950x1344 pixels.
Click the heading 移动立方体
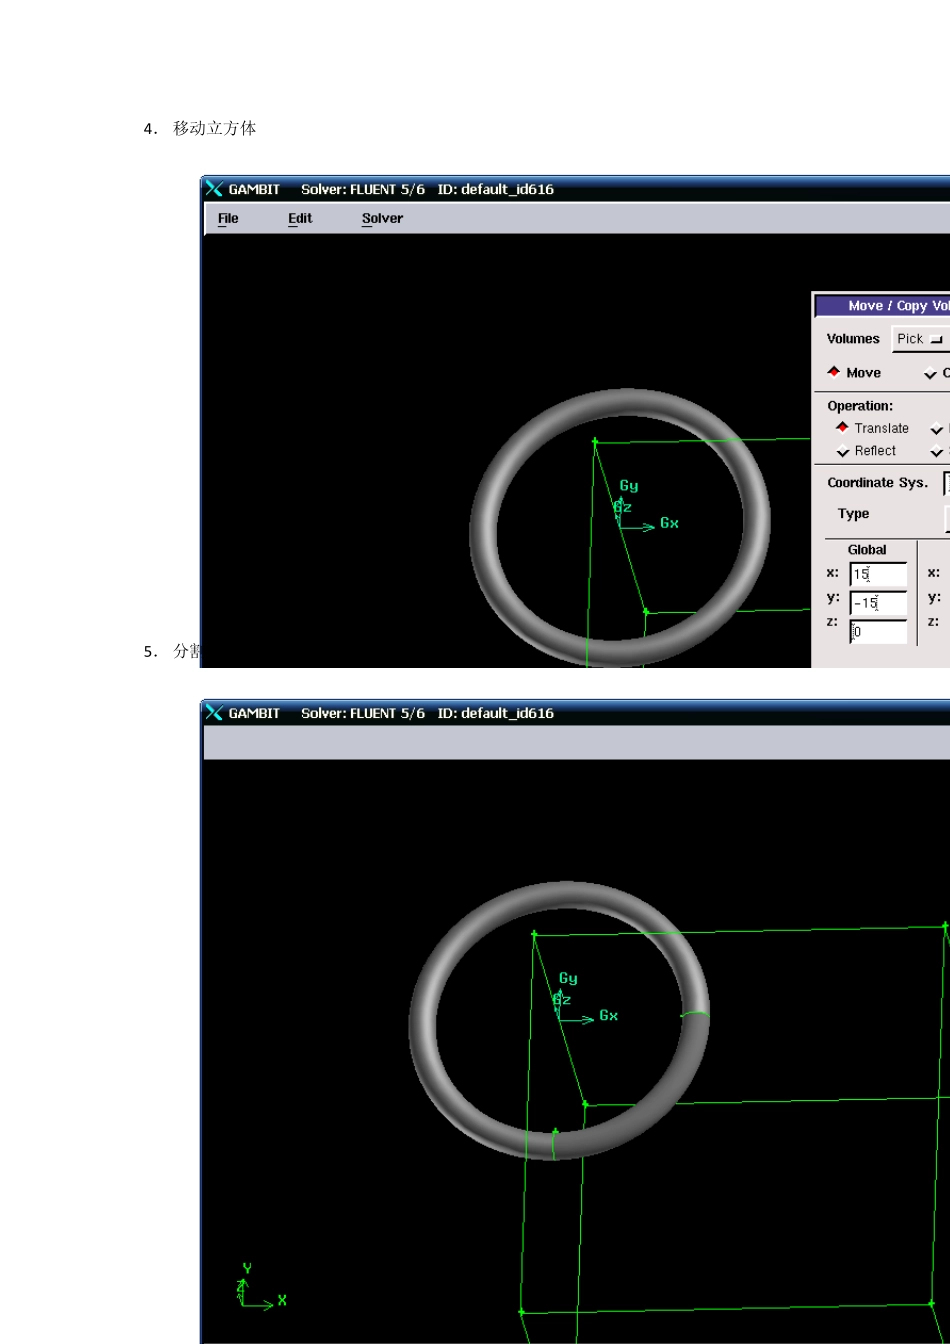(214, 128)
